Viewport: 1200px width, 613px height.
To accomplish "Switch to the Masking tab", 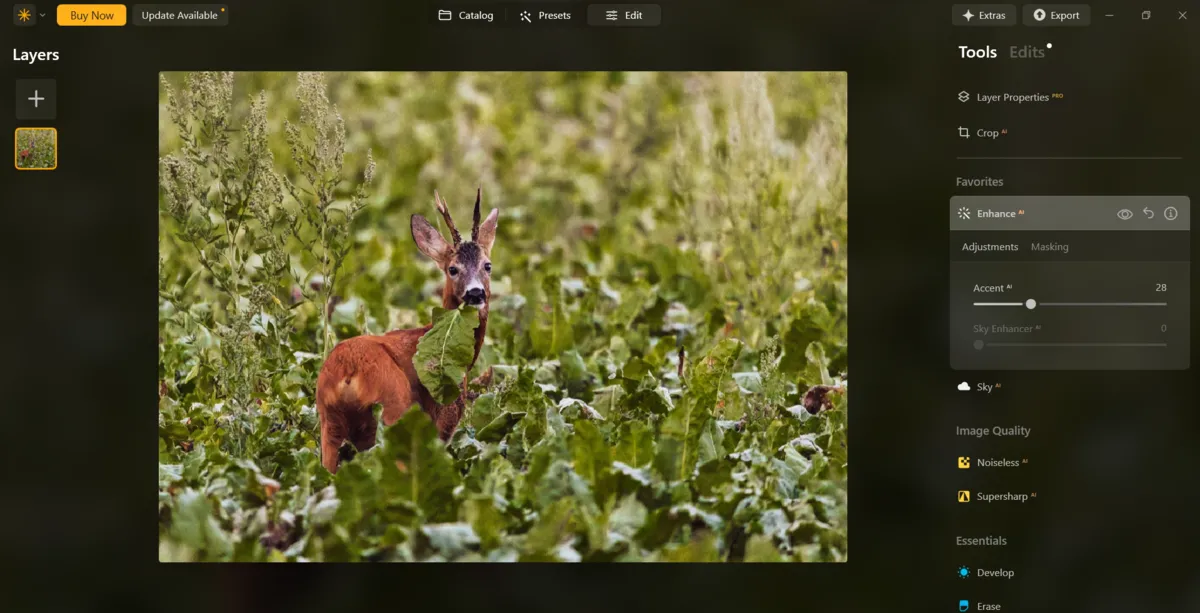I will coord(1049,246).
